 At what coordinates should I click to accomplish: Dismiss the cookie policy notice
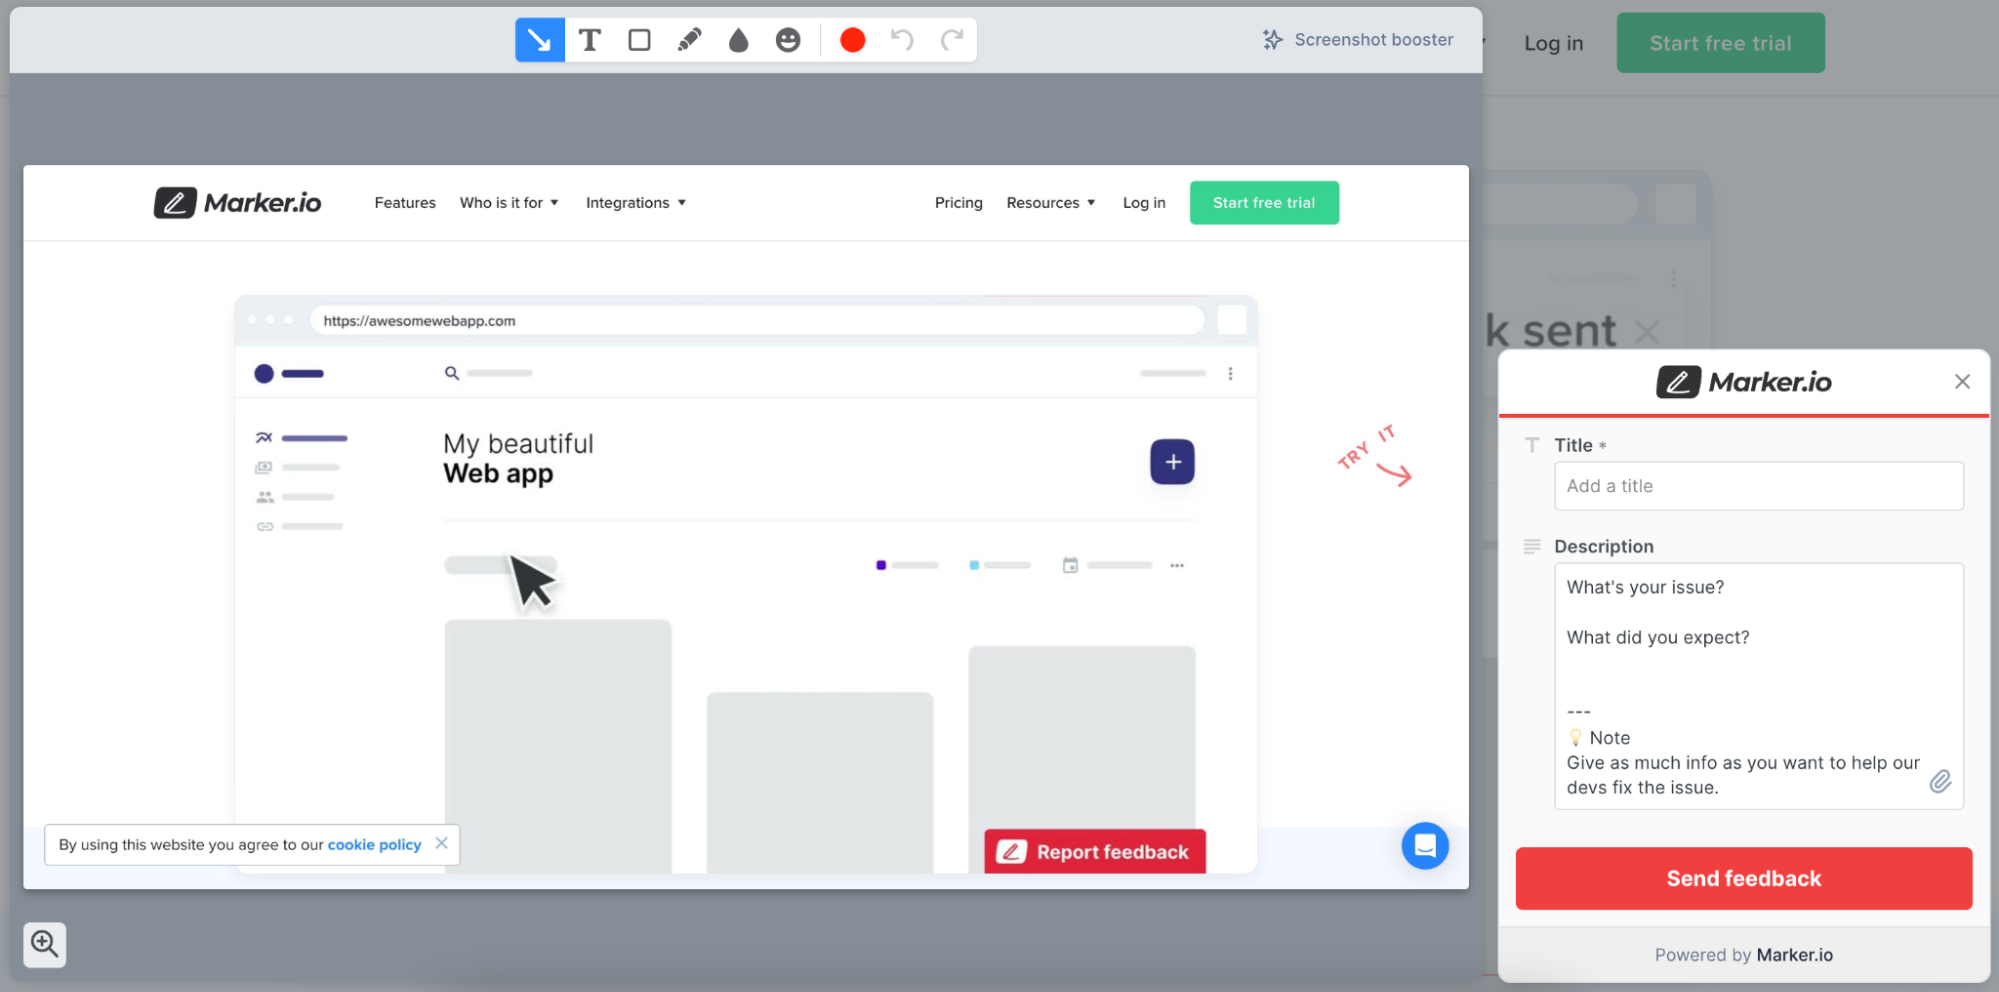click(x=441, y=843)
